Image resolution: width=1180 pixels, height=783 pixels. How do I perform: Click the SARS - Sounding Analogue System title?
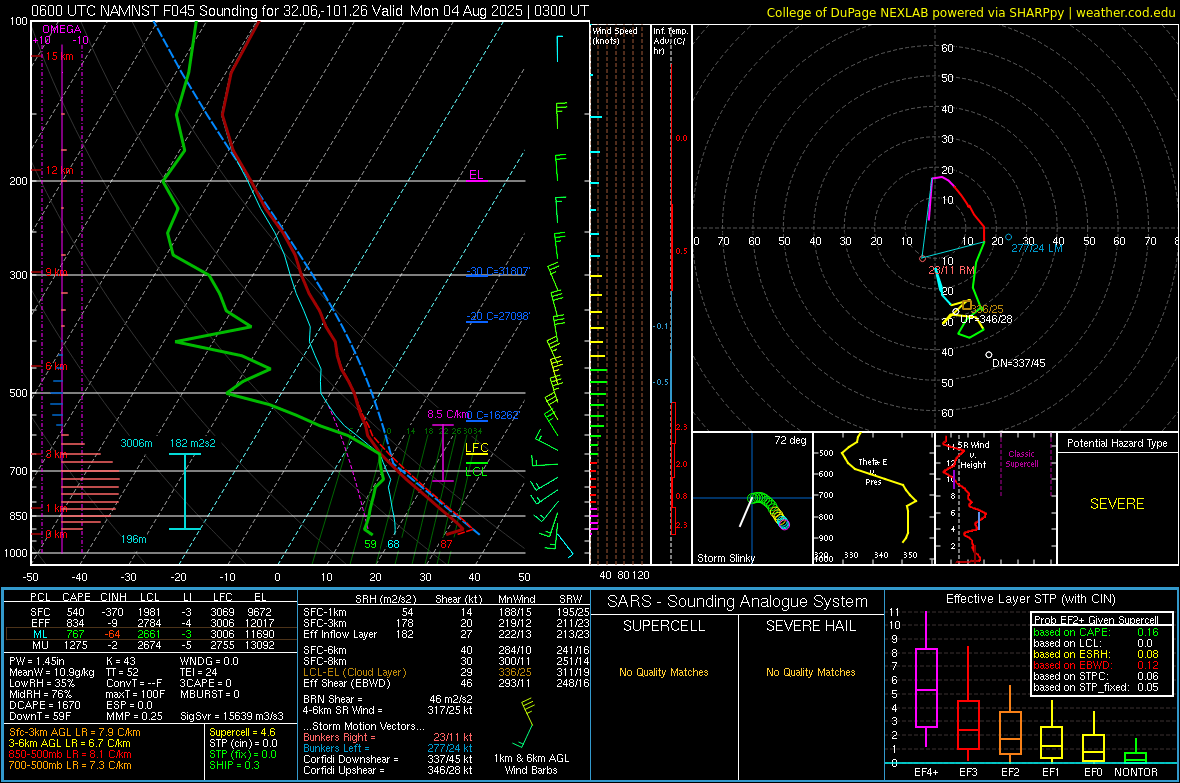click(x=738, y=602)
